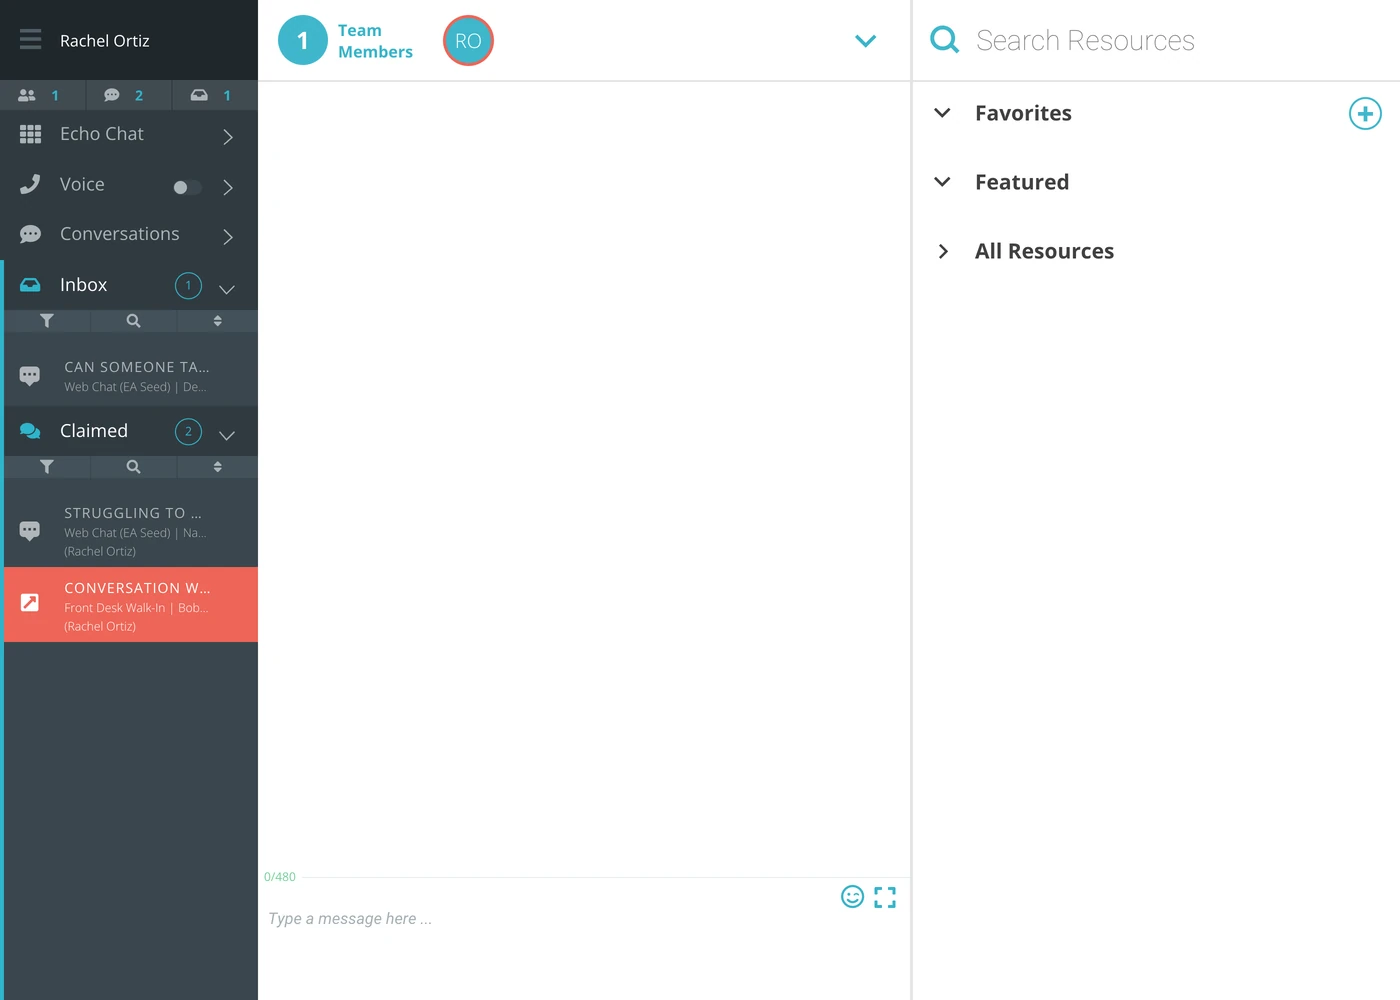This screenshot has height=1000, width=1400.
Task: Click the Claimed filter funnel icon
Action: tap(47, 467)
